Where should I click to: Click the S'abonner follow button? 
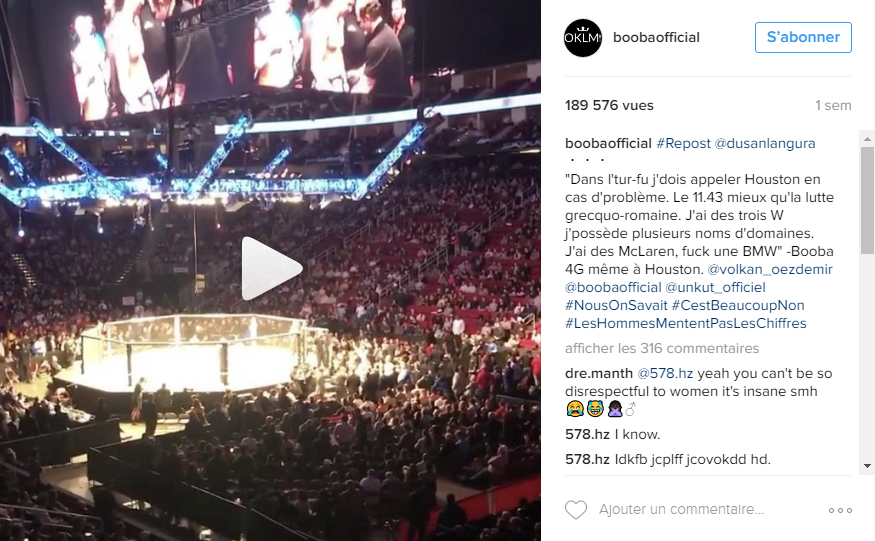tap(803, 37)
